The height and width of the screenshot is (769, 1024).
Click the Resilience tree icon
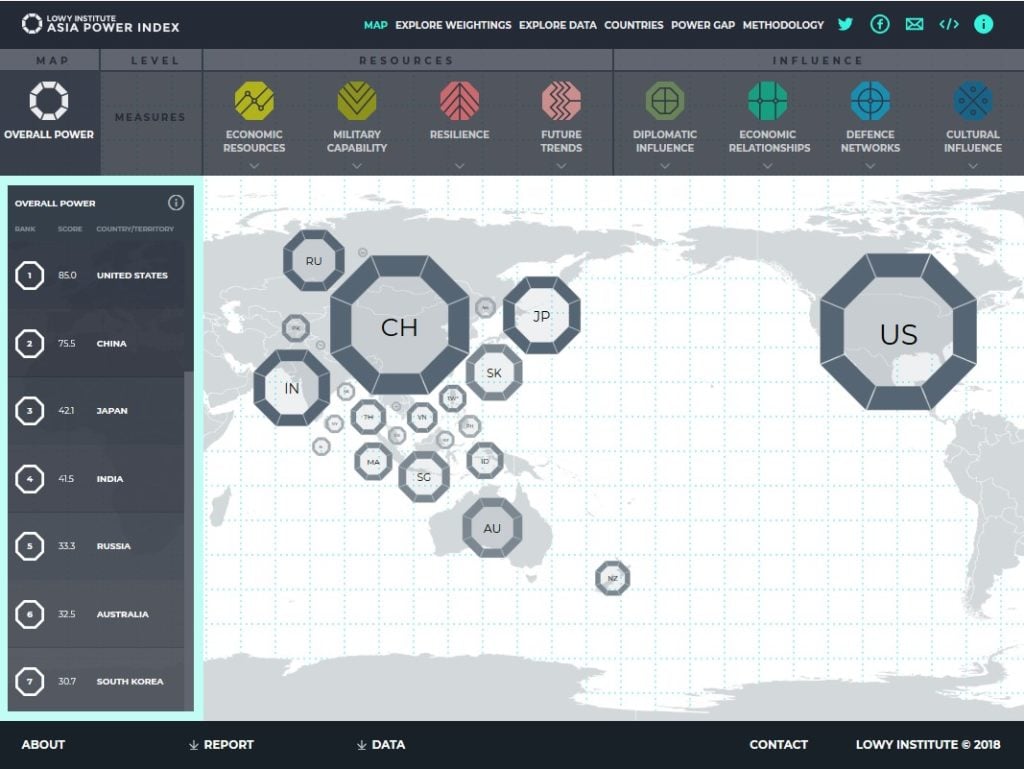[x=459, y=101]
